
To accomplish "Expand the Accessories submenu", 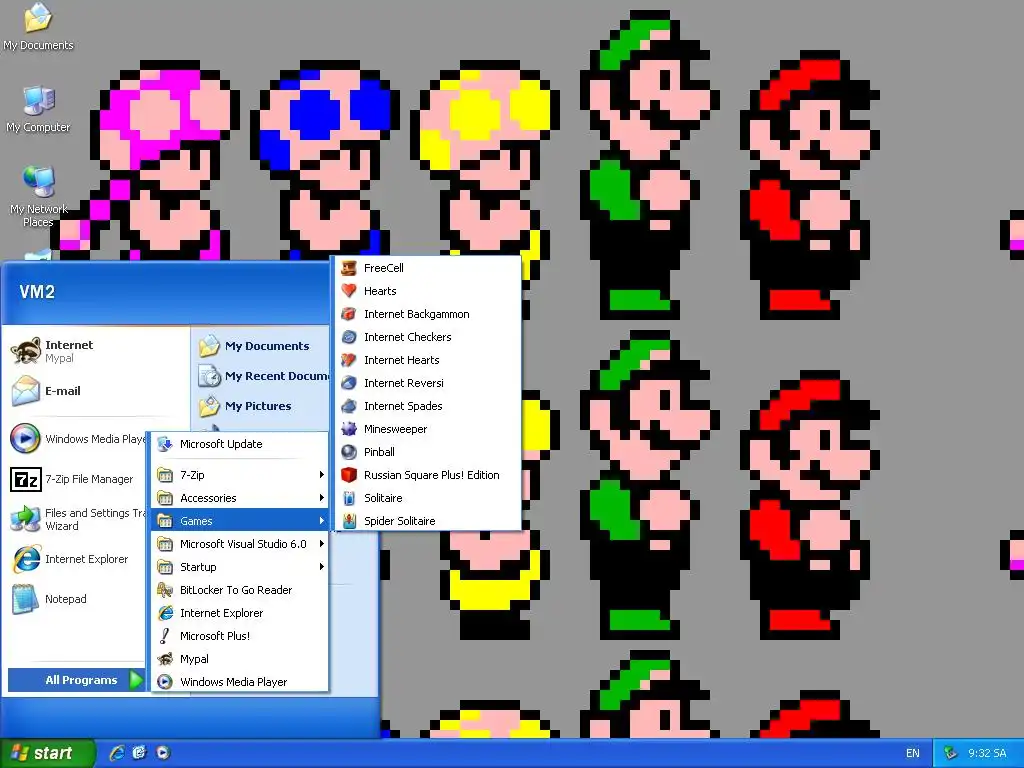I will [240, 498].
